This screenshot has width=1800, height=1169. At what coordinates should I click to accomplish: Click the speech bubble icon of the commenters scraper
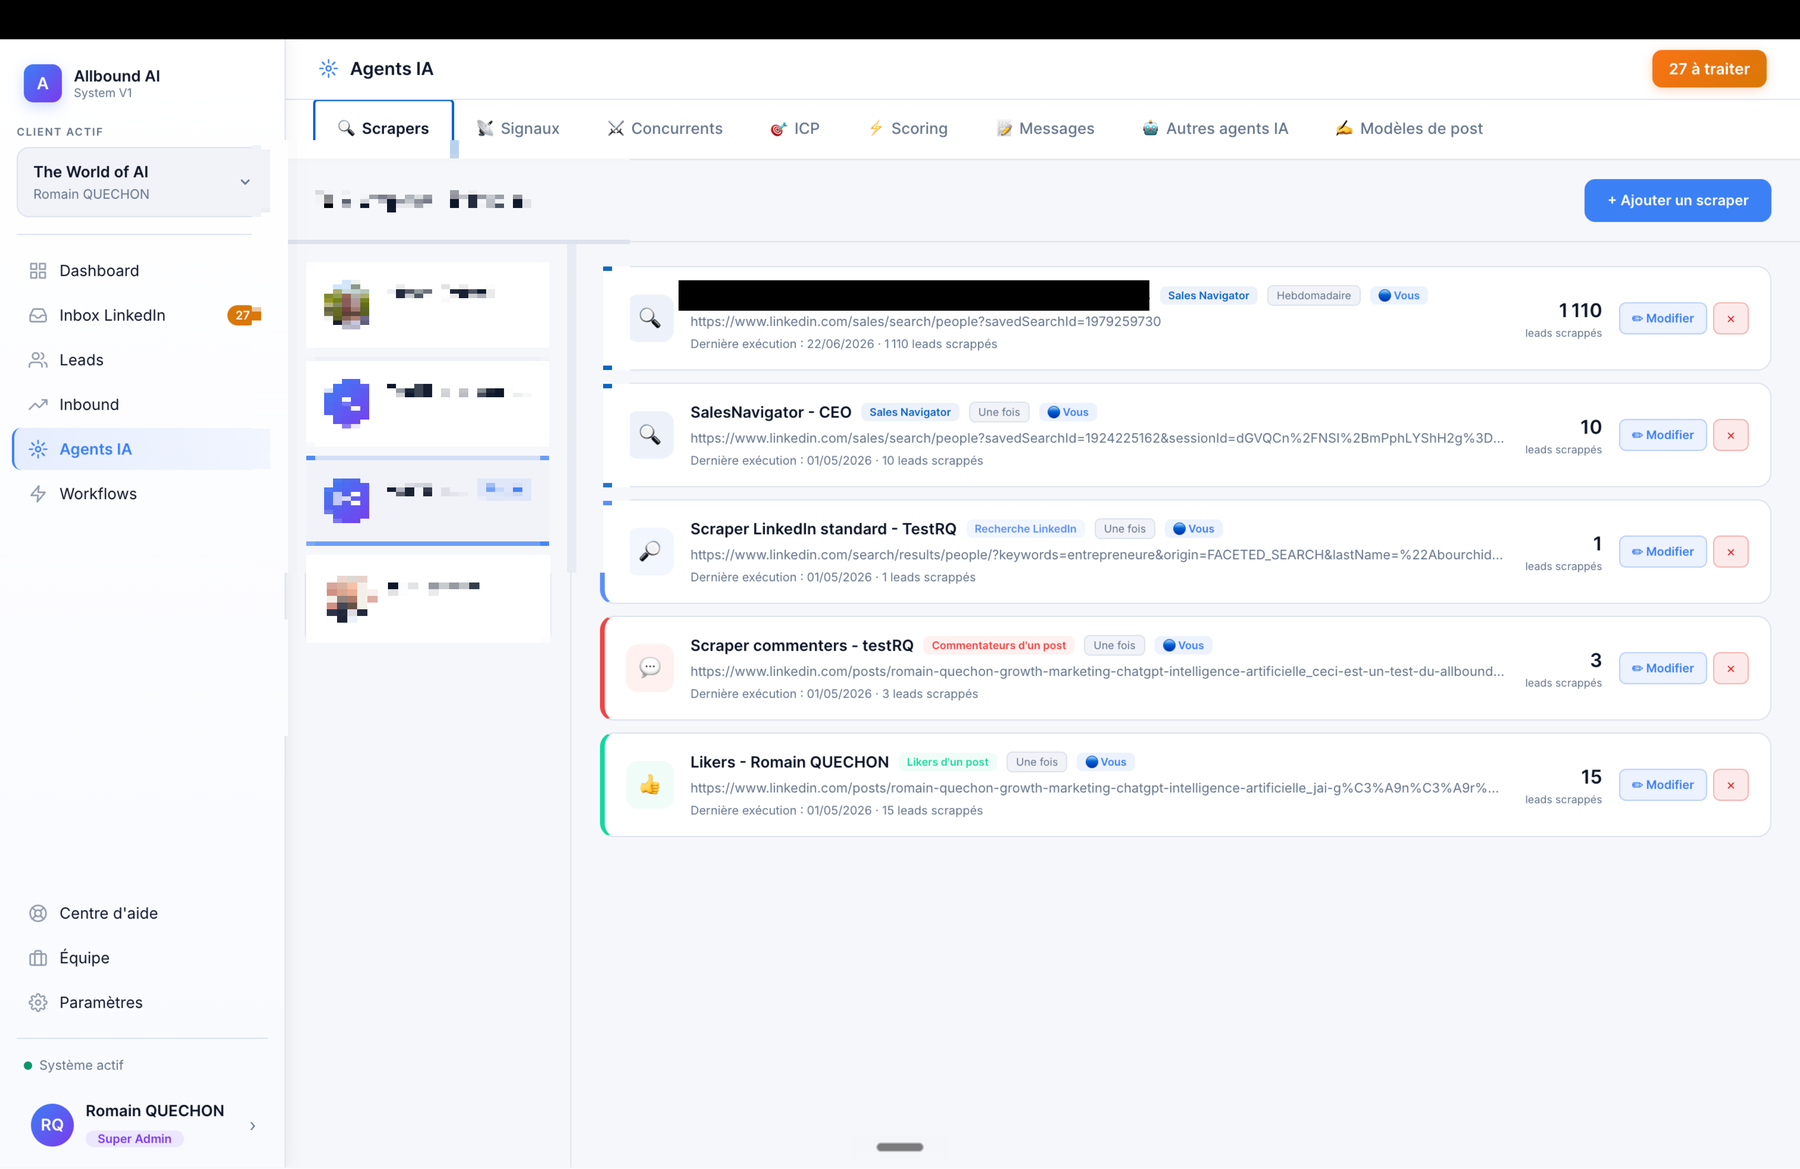coord(650,668)
